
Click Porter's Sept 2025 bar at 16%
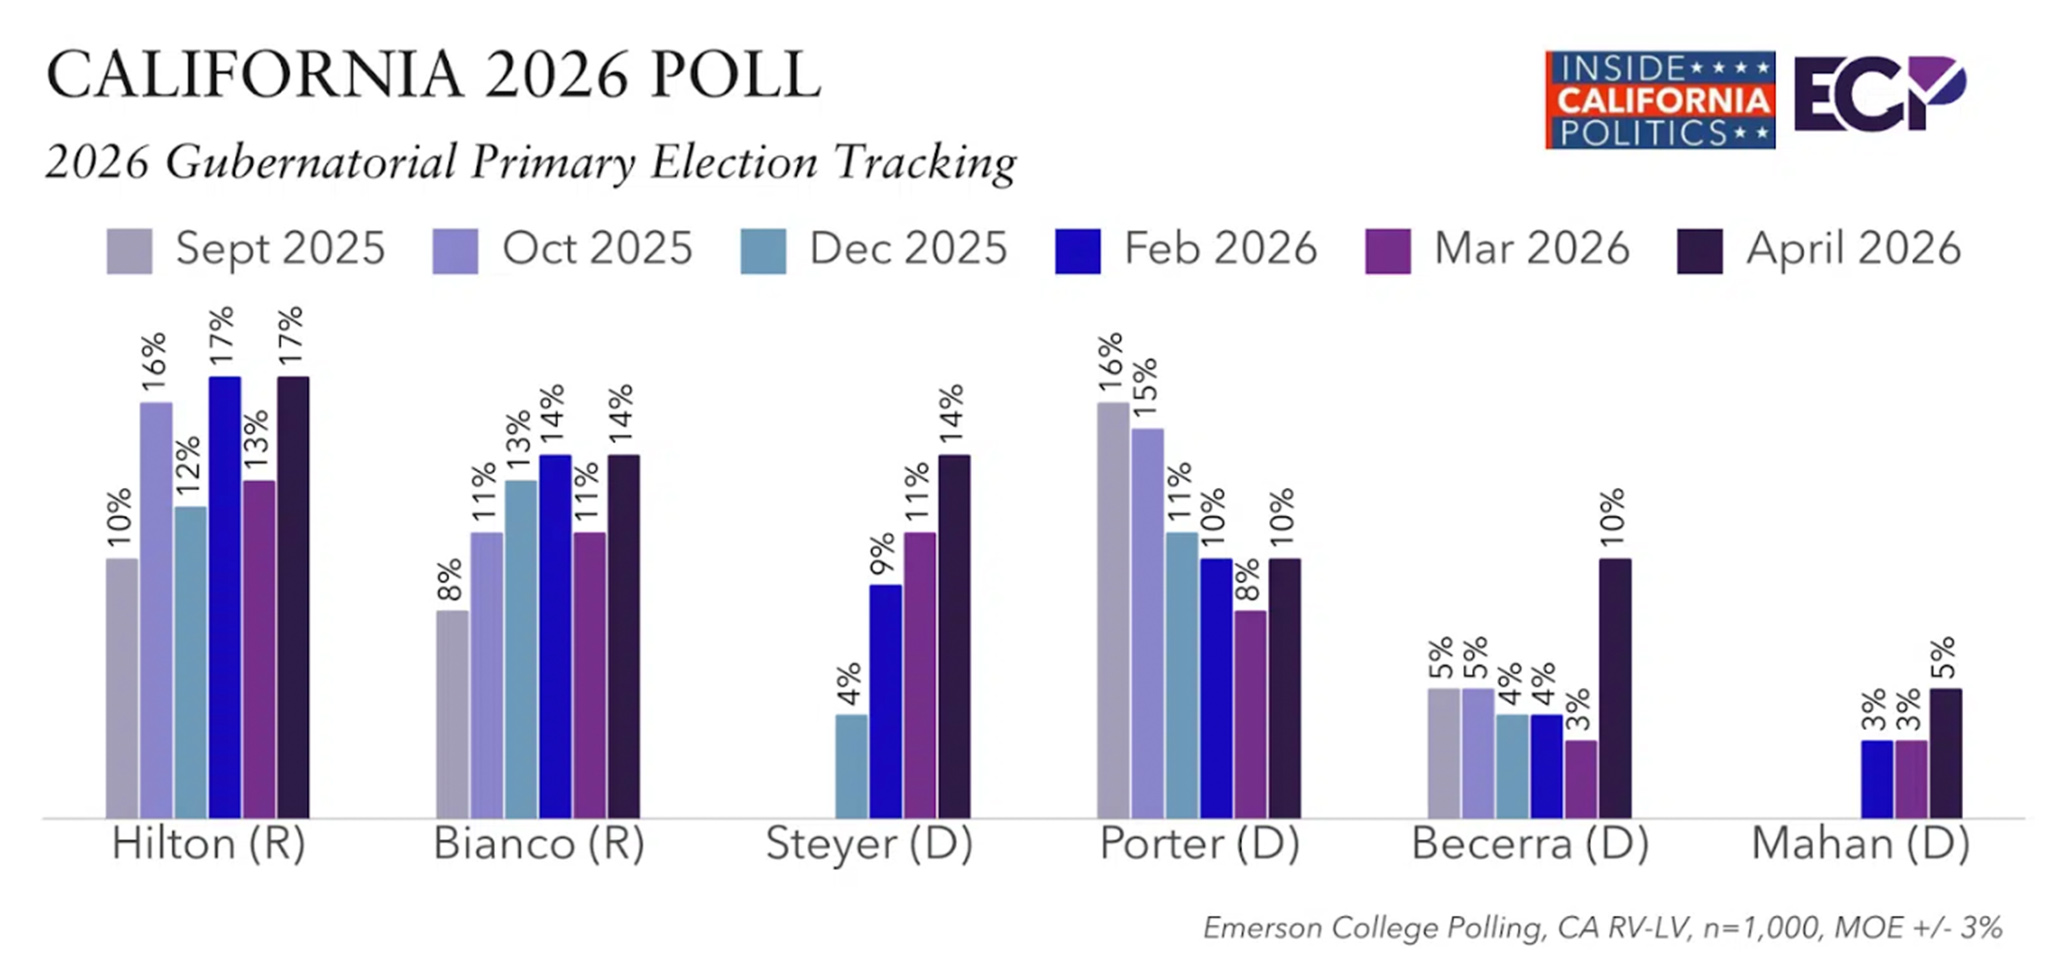tap(1113, 610)
